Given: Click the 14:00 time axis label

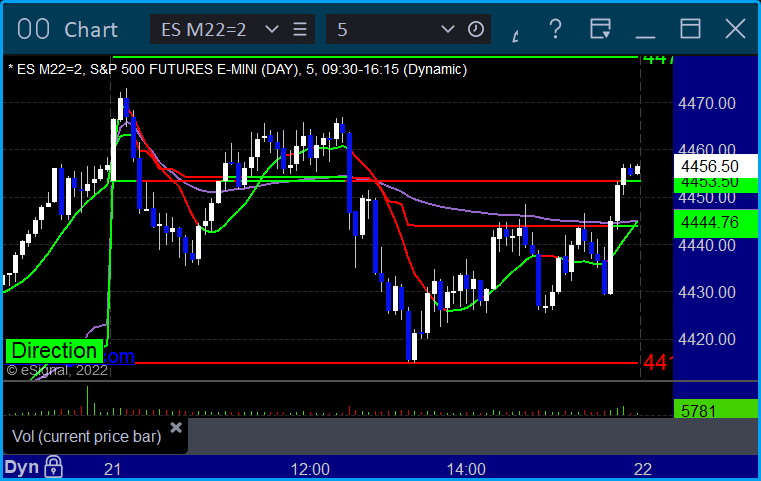Looking at the screenshot, I should [x=466, y=469].
